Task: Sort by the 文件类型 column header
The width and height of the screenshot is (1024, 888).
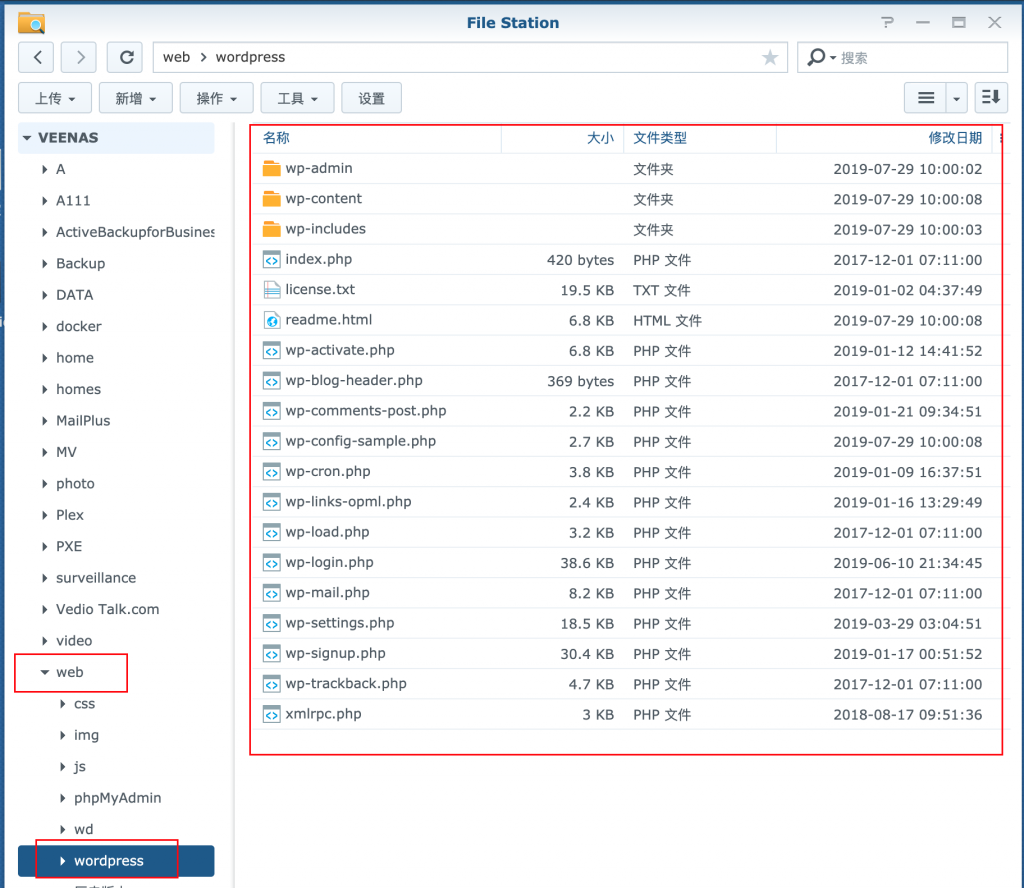Action: (660, 138)
